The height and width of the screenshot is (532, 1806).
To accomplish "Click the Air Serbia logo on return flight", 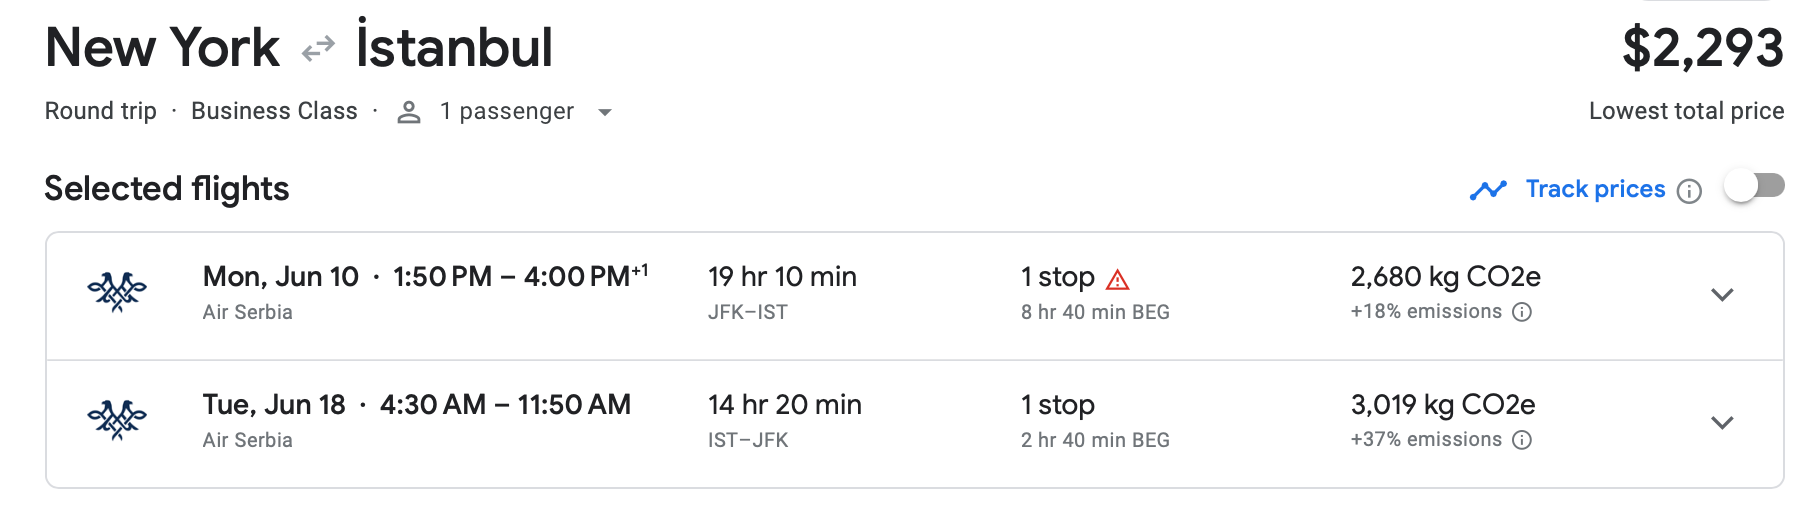I will 117,420.
